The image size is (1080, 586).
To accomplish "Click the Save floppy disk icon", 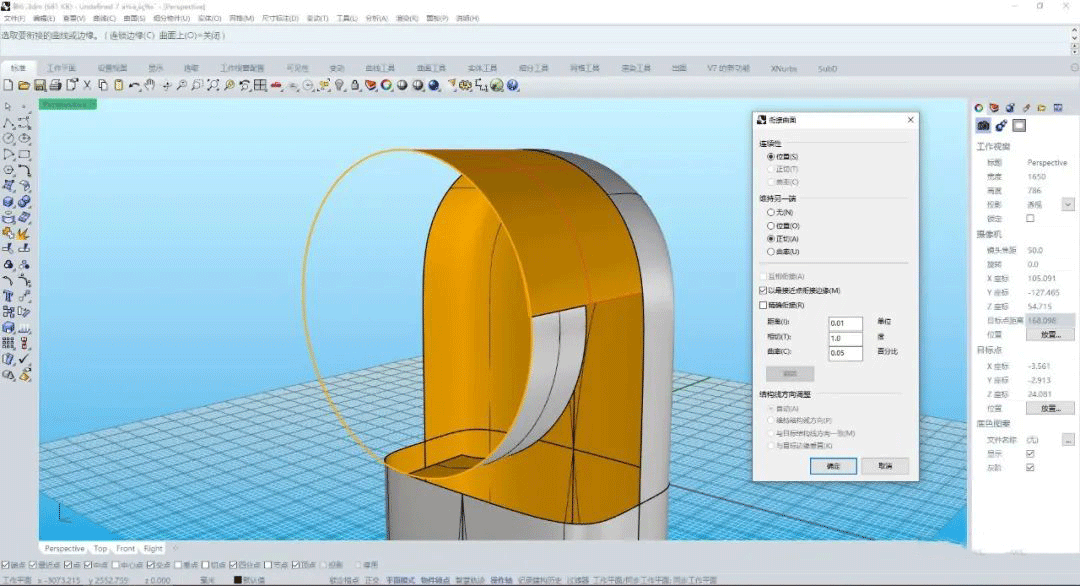I will click(40, 85).
